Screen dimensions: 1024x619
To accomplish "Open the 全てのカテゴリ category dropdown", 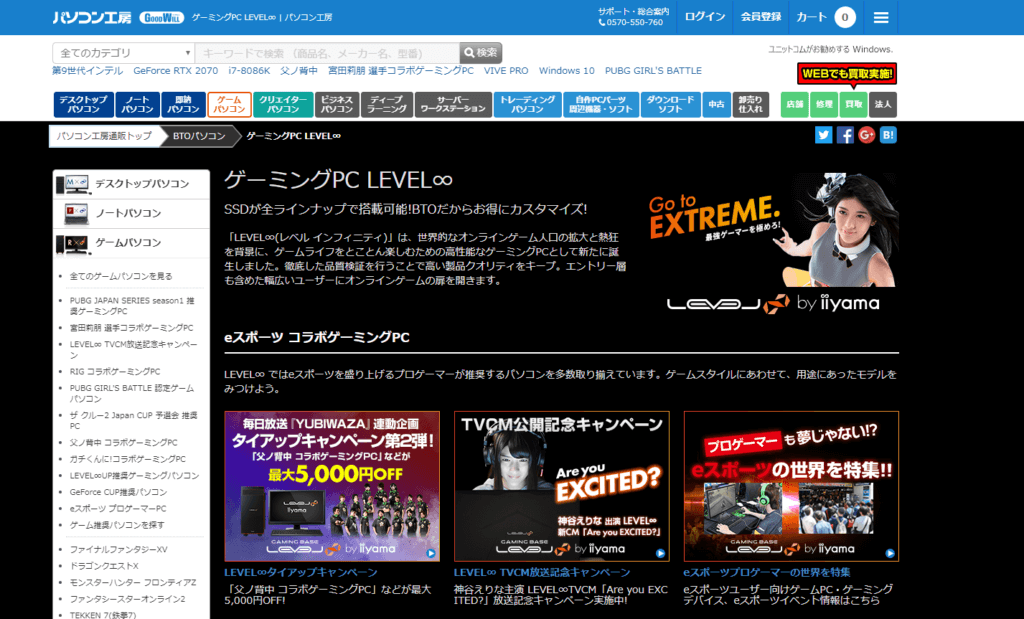I will 123,53.
